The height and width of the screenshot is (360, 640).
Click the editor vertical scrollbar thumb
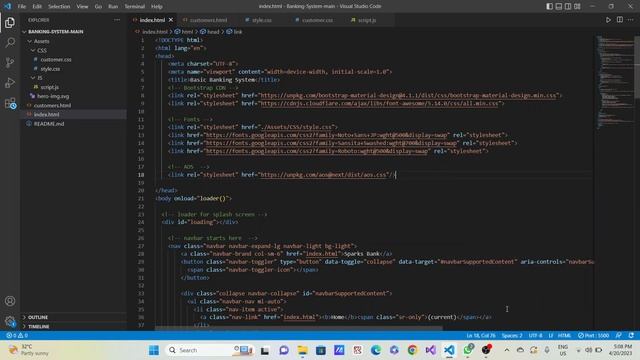point(637,67)
